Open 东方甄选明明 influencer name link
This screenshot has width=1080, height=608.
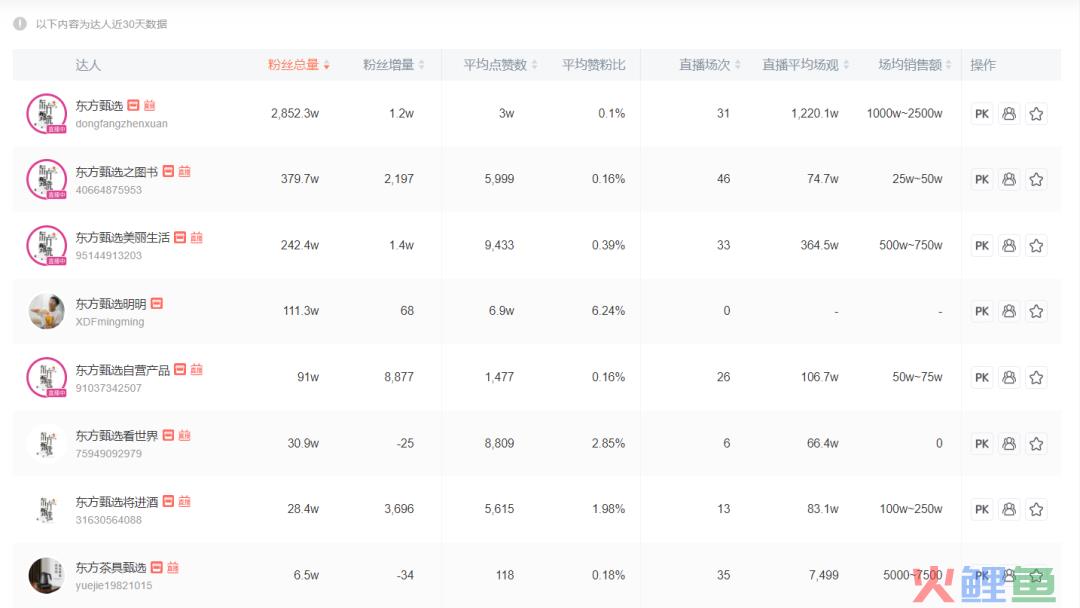coord(111,304)
